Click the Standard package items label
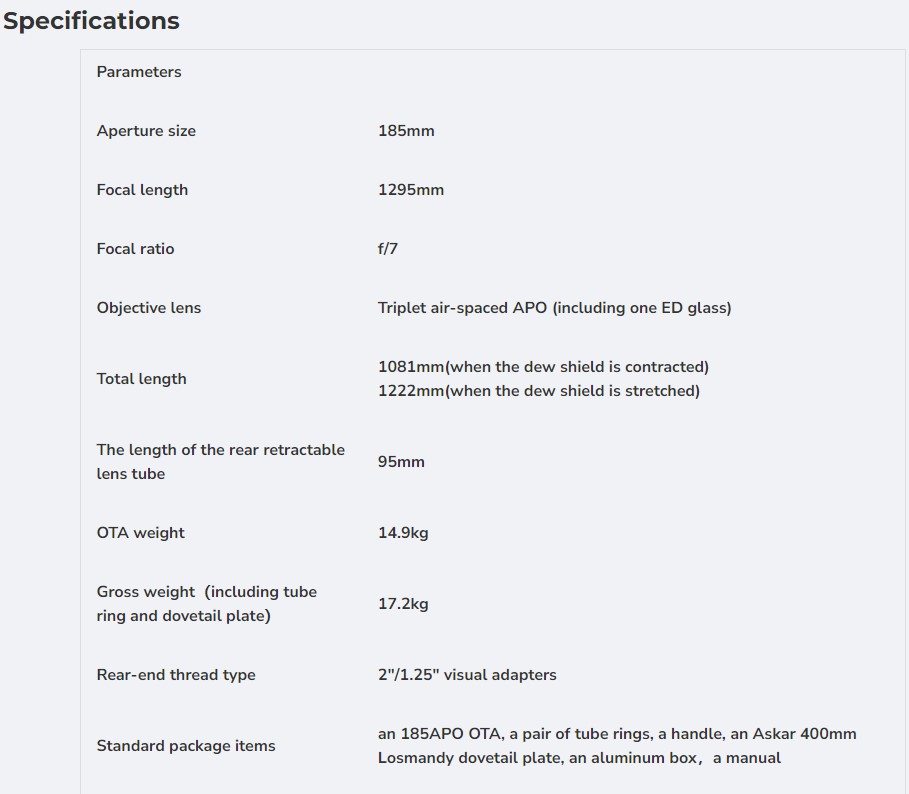Screen dimensions: 909x794 point(186,746)
